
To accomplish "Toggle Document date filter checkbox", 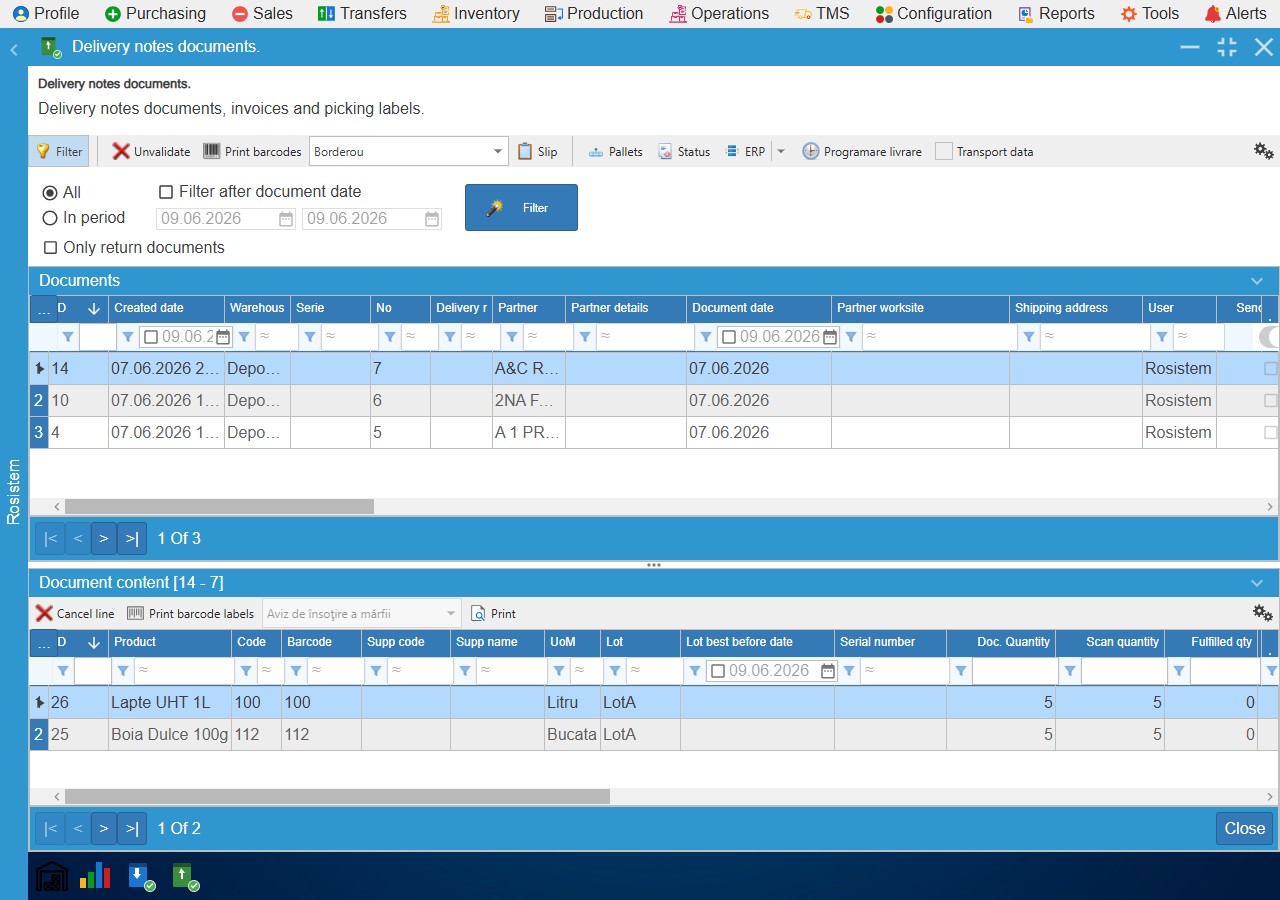I will pyautogui.click(x=729, y=337).
